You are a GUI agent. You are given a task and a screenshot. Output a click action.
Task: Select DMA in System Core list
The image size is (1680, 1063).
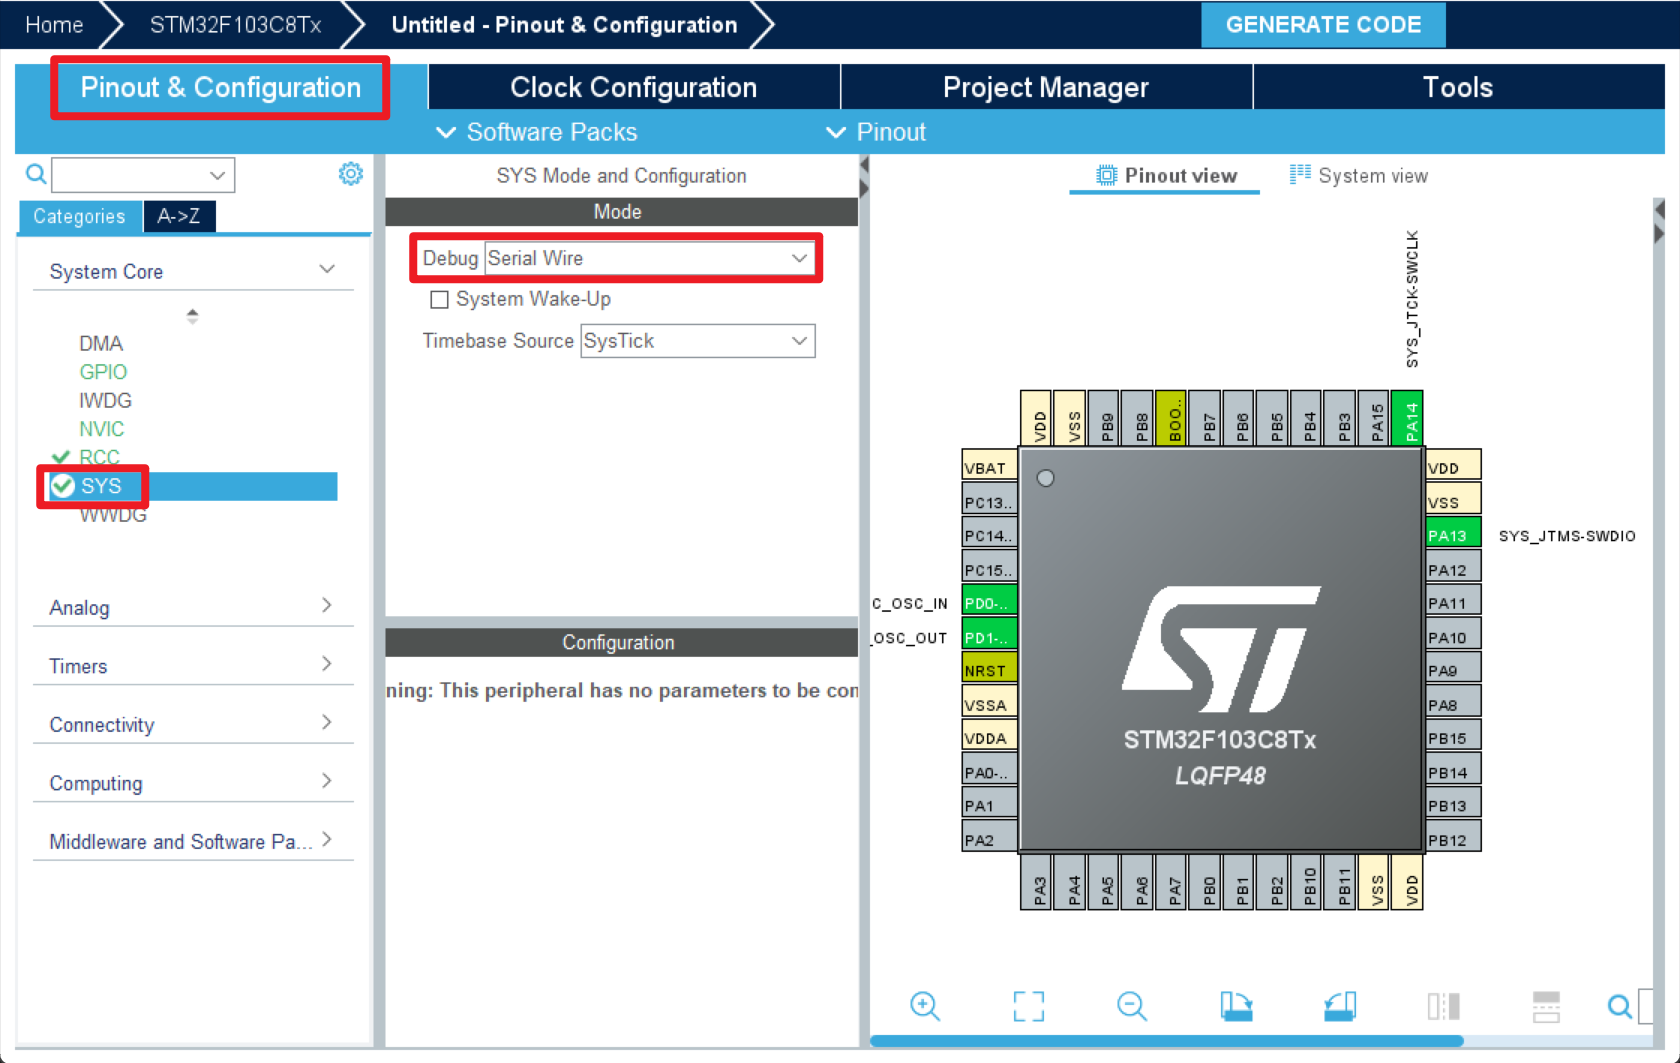101,343
